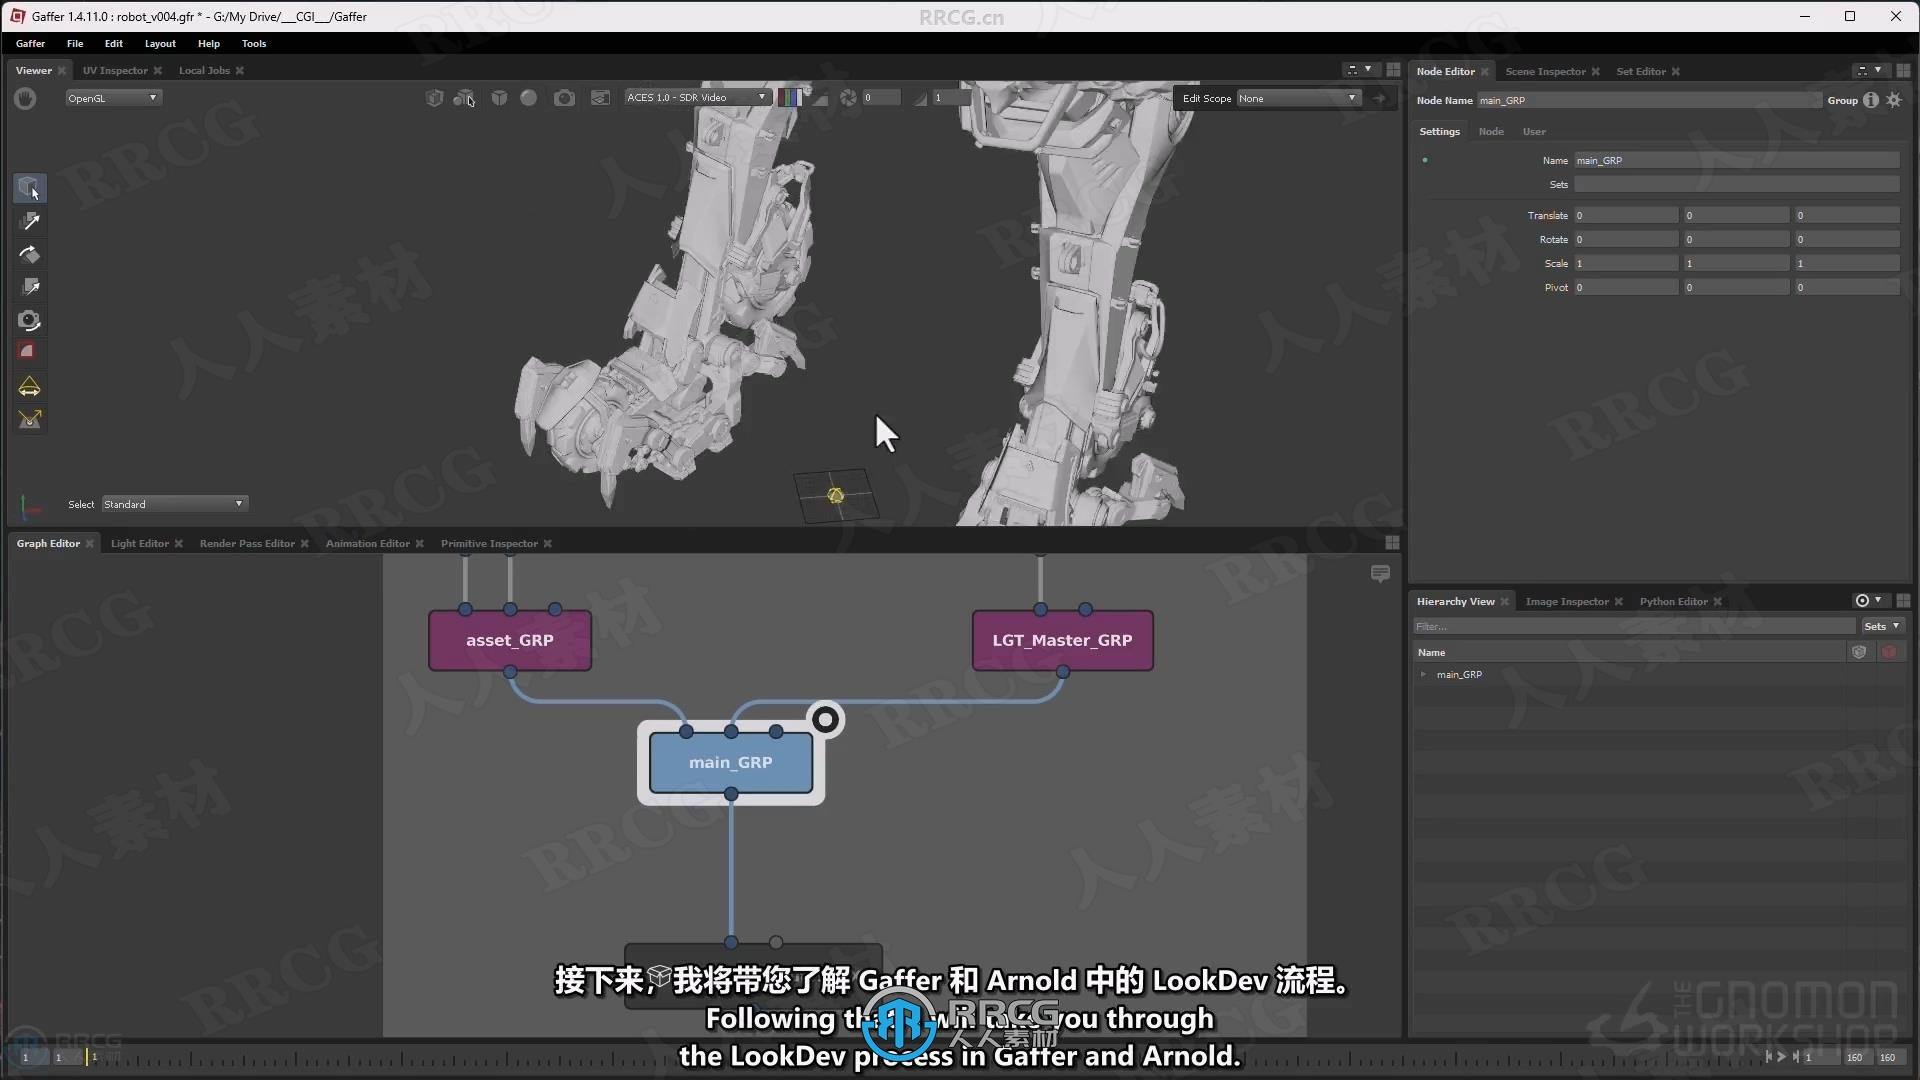The width and height of the screenshot is (1920, 1080).
Task: Click the gamma icon beside value 1
Action: [920, 98]
